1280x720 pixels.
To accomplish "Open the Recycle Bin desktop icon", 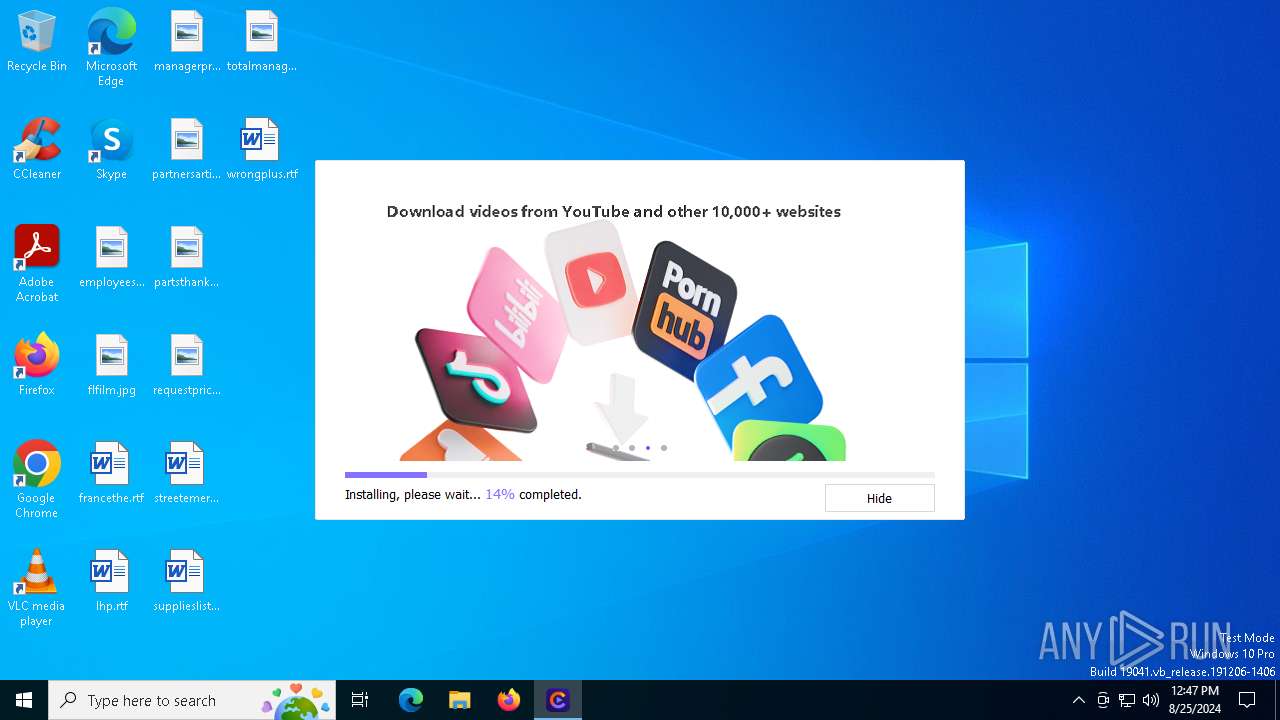I will (37, 42).
